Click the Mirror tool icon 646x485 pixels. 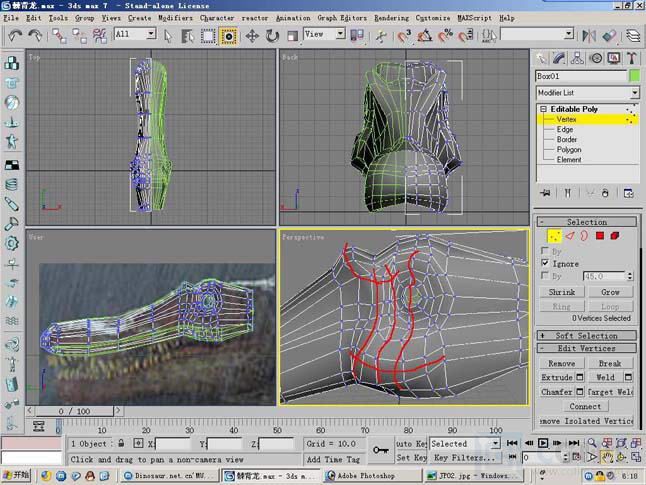[589, 36]
